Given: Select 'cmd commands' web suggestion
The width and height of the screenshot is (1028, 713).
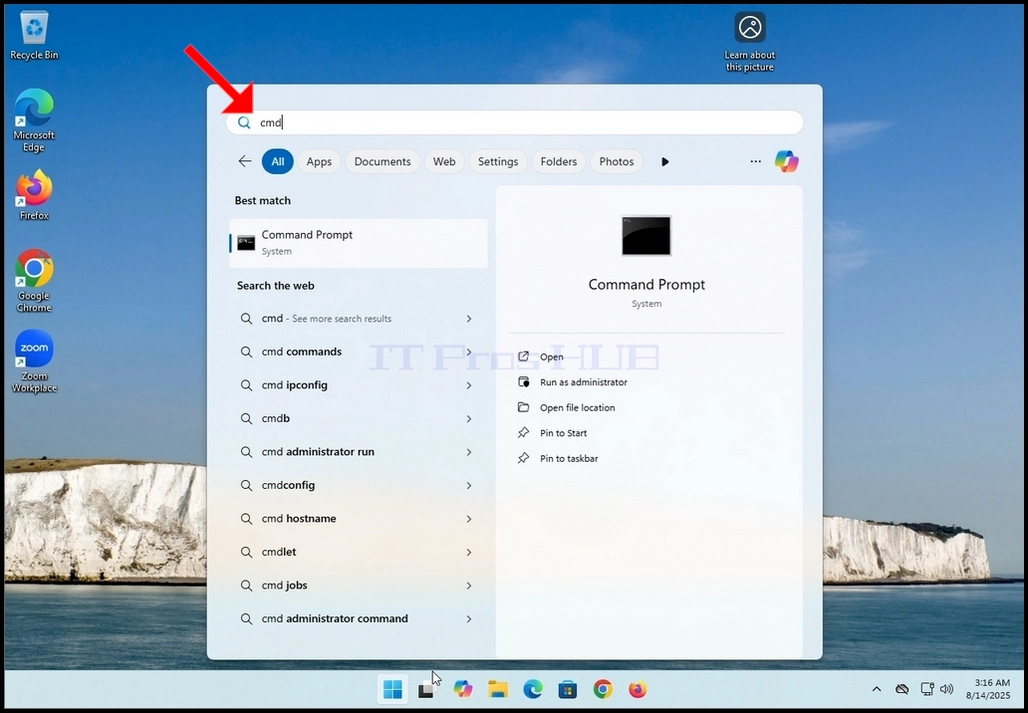Looking at the screenshot, I should [x=358, y=352].
